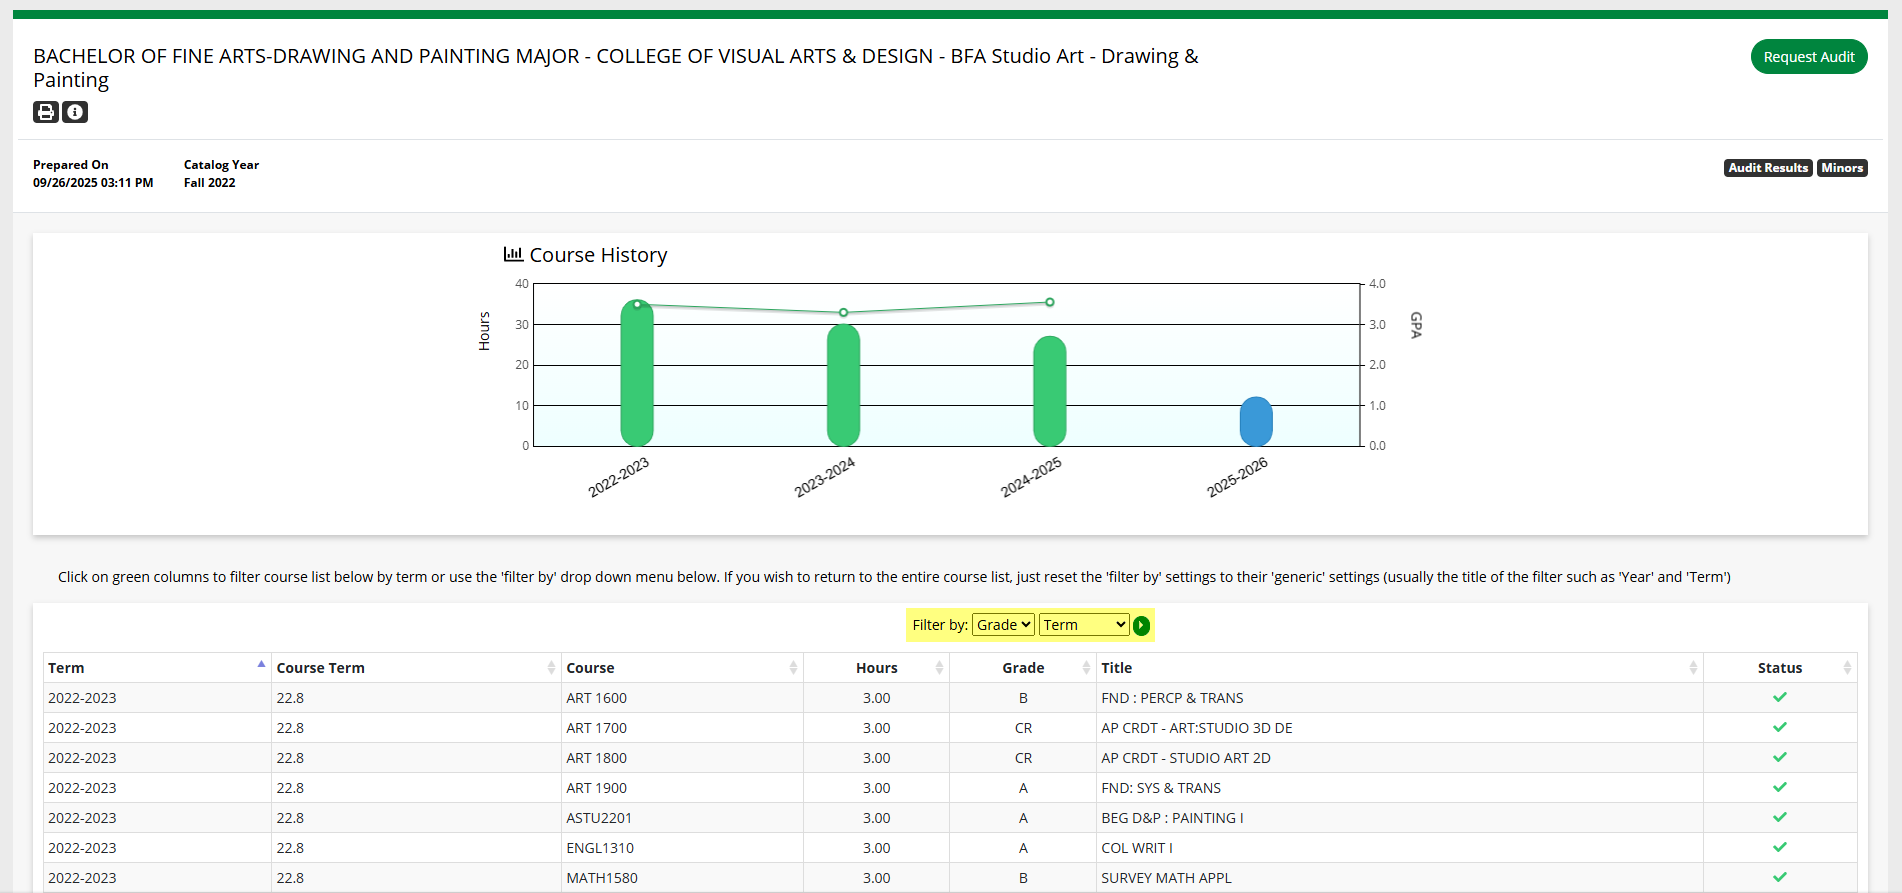Open the Term filter dropdown

(1084, 625)
